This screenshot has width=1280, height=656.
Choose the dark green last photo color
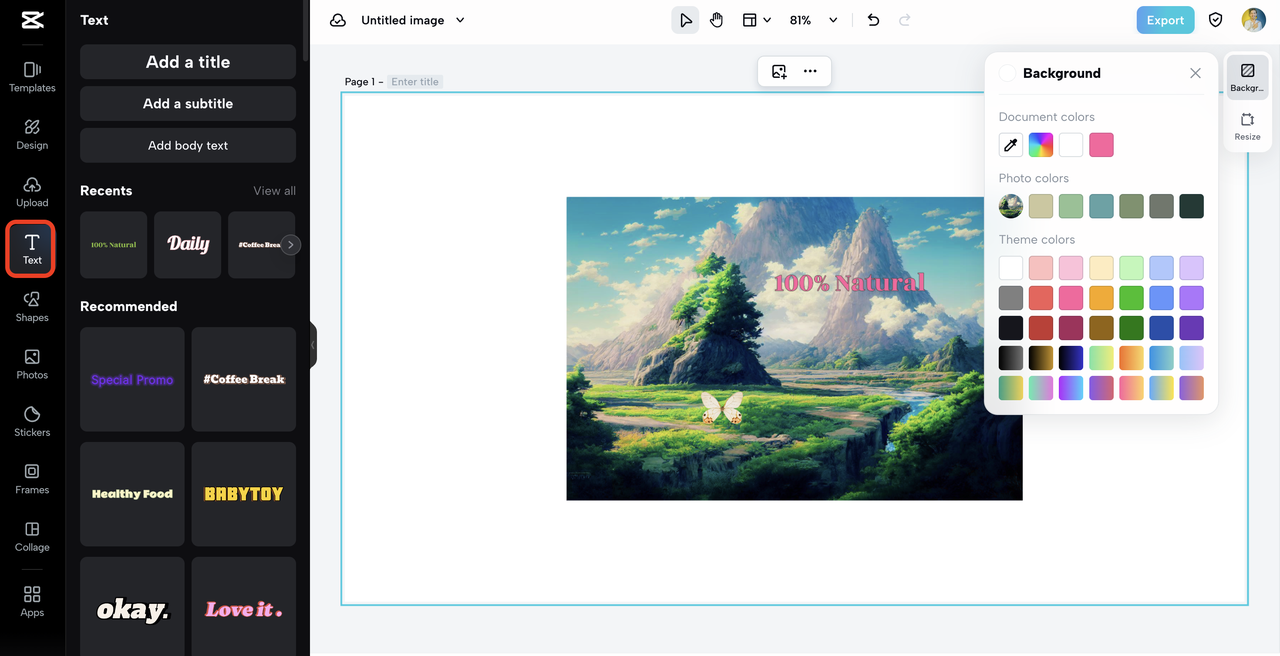(x=1191, y=206)
